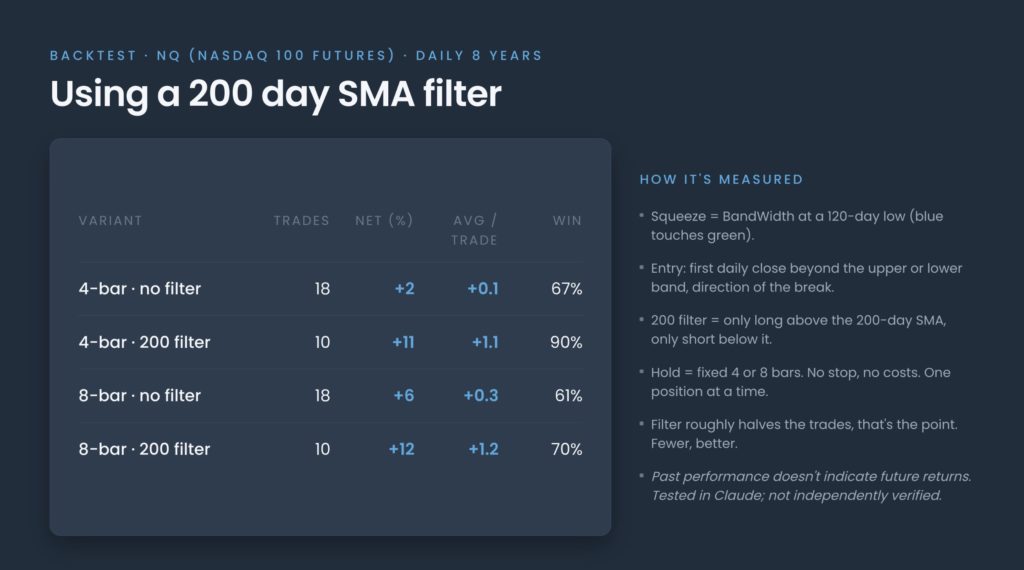Screen dimensions: 1024x570
Task: Select the "4-bar · 200 filter" row label
Action: [144, 342]
